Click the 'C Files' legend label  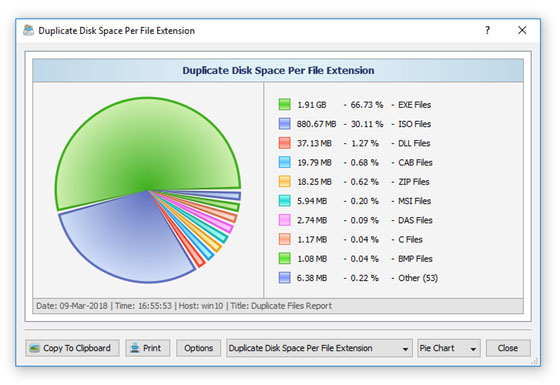pos(410,240)
